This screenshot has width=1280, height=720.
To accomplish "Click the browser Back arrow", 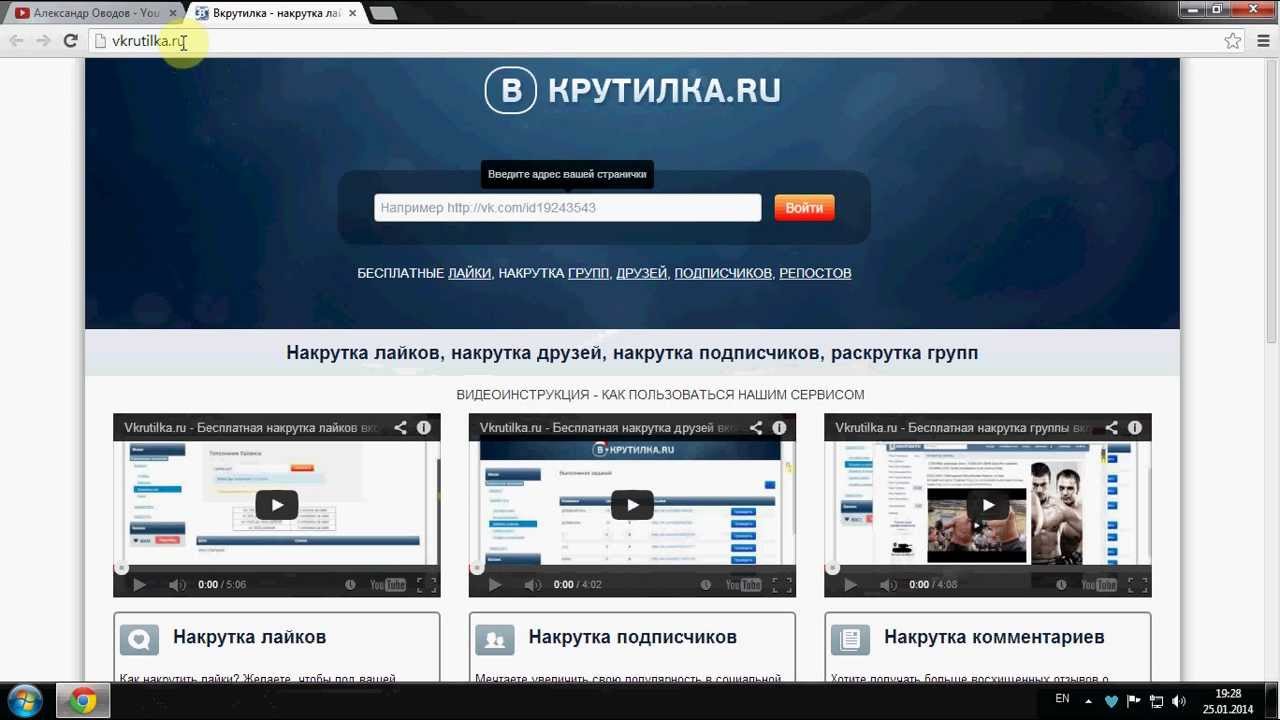I will pyautogui.click(x=16, y=41).
